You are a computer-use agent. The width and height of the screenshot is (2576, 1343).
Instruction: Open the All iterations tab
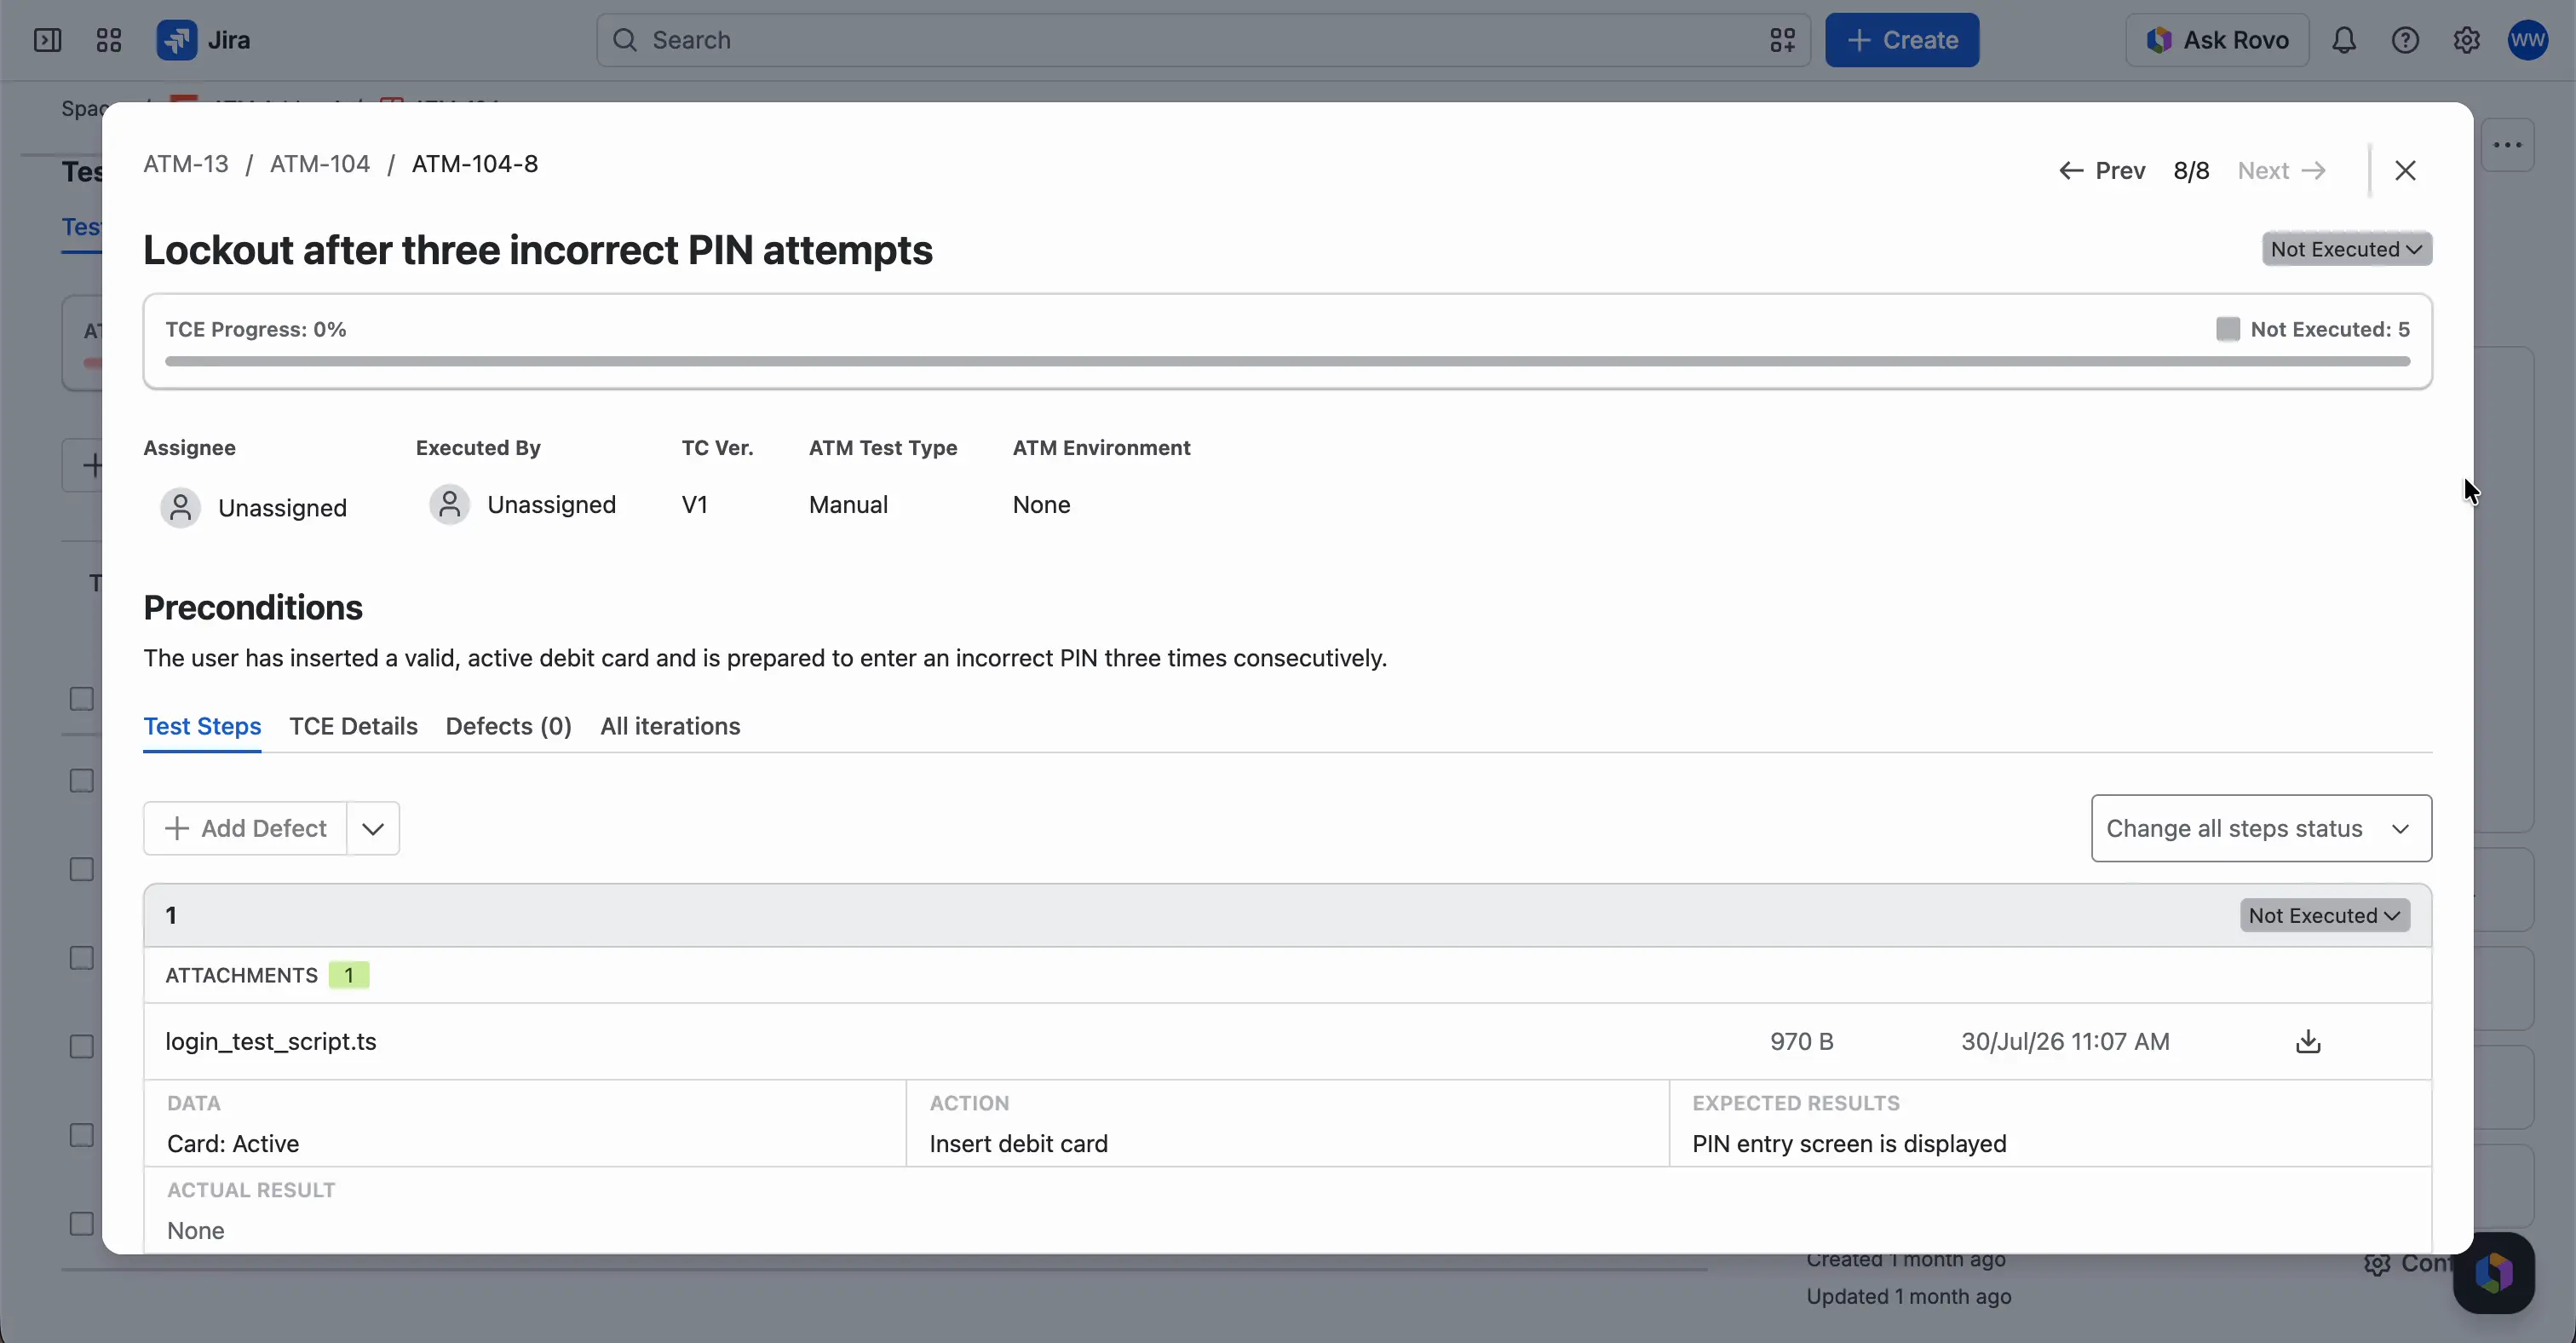pos(670,726)
